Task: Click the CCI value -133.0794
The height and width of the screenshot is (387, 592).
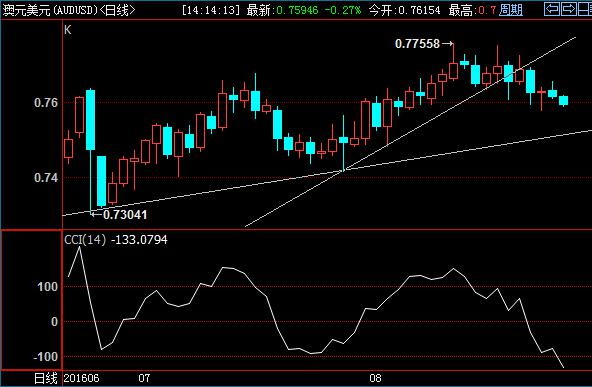Action: (x=139, y=239)
